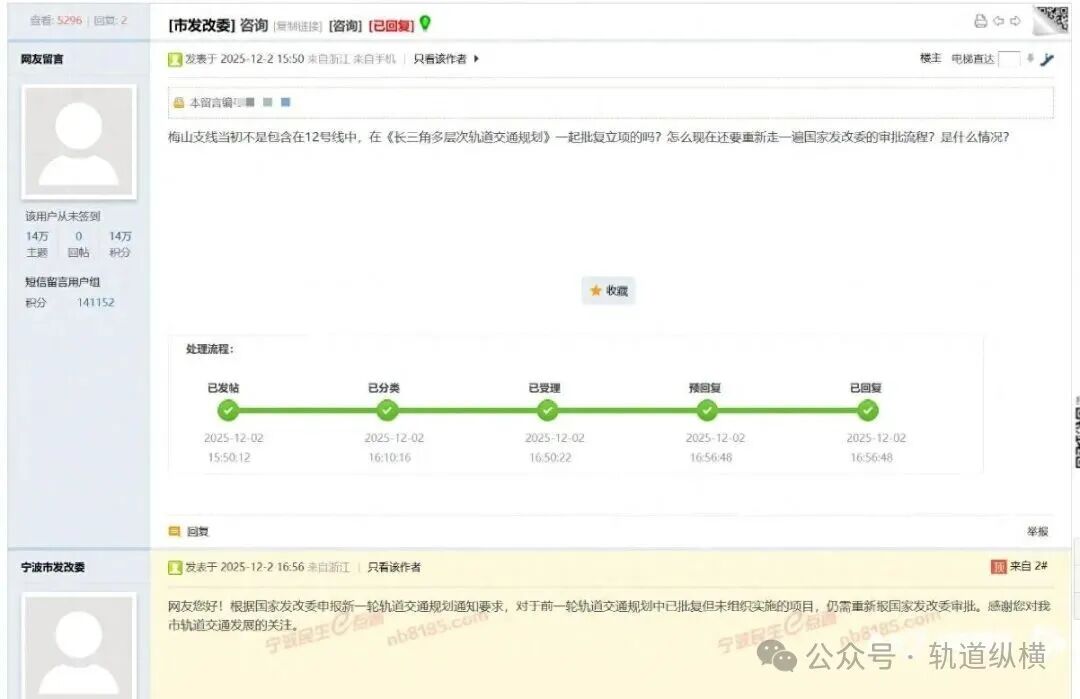Report the reply using the 举报 link

(x=1038, y=532)
